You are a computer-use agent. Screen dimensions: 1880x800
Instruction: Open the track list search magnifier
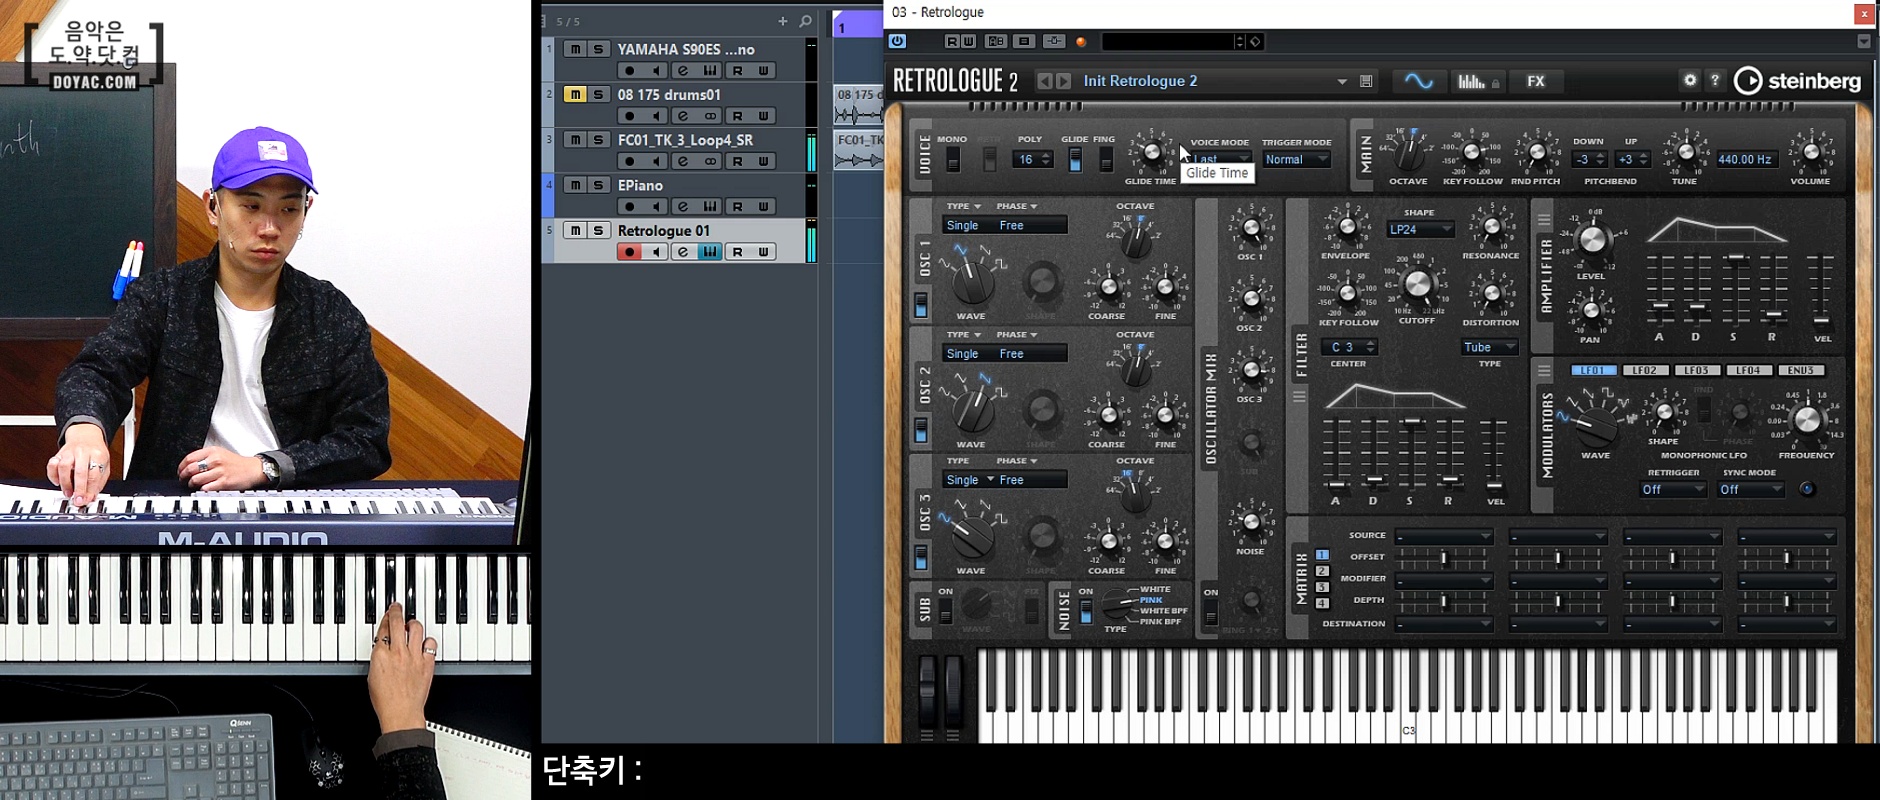805,21
